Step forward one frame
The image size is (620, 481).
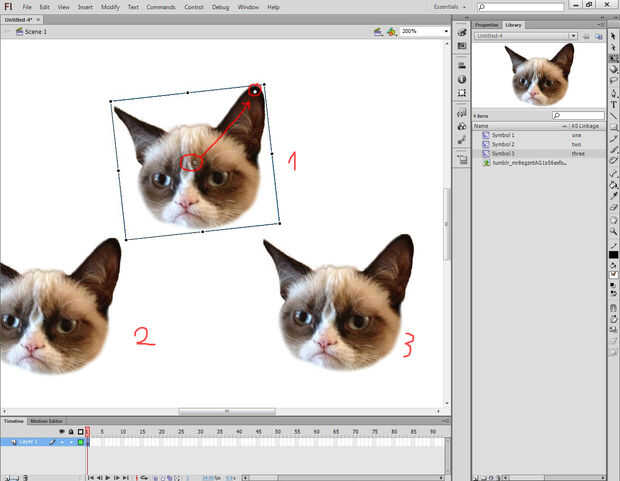[x=117, y=477]
